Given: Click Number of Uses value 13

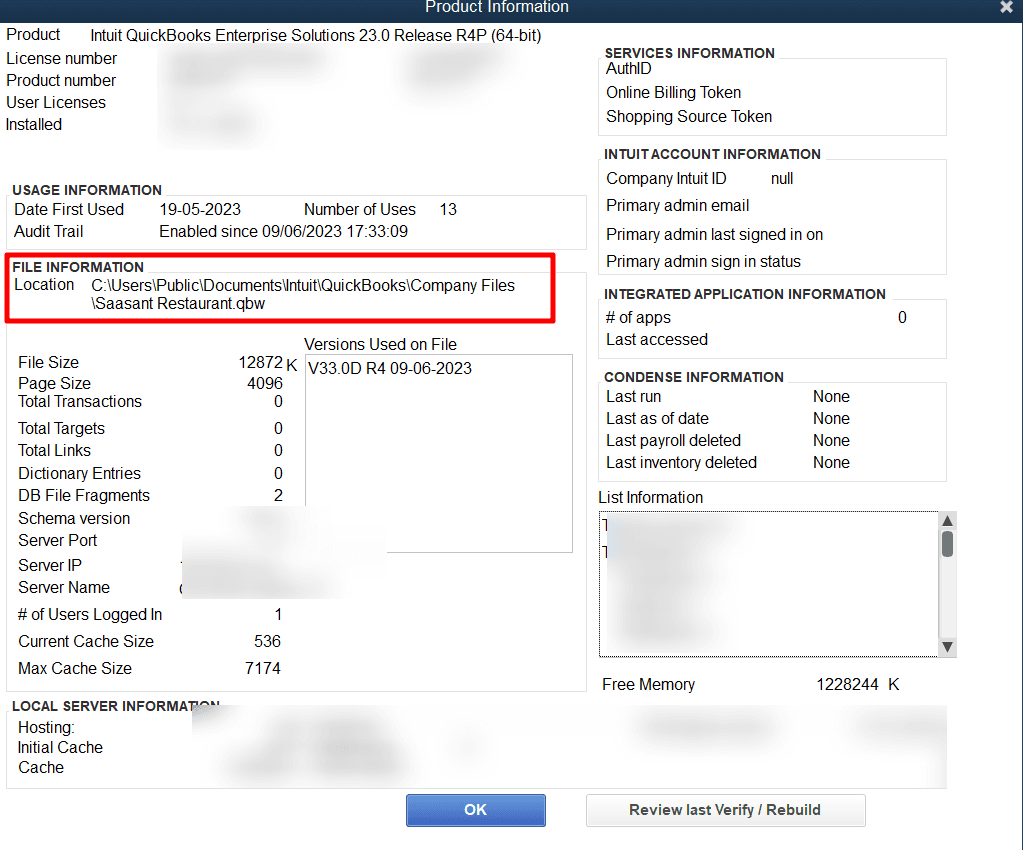Looking at the screenshot, I should coord(448,209).
